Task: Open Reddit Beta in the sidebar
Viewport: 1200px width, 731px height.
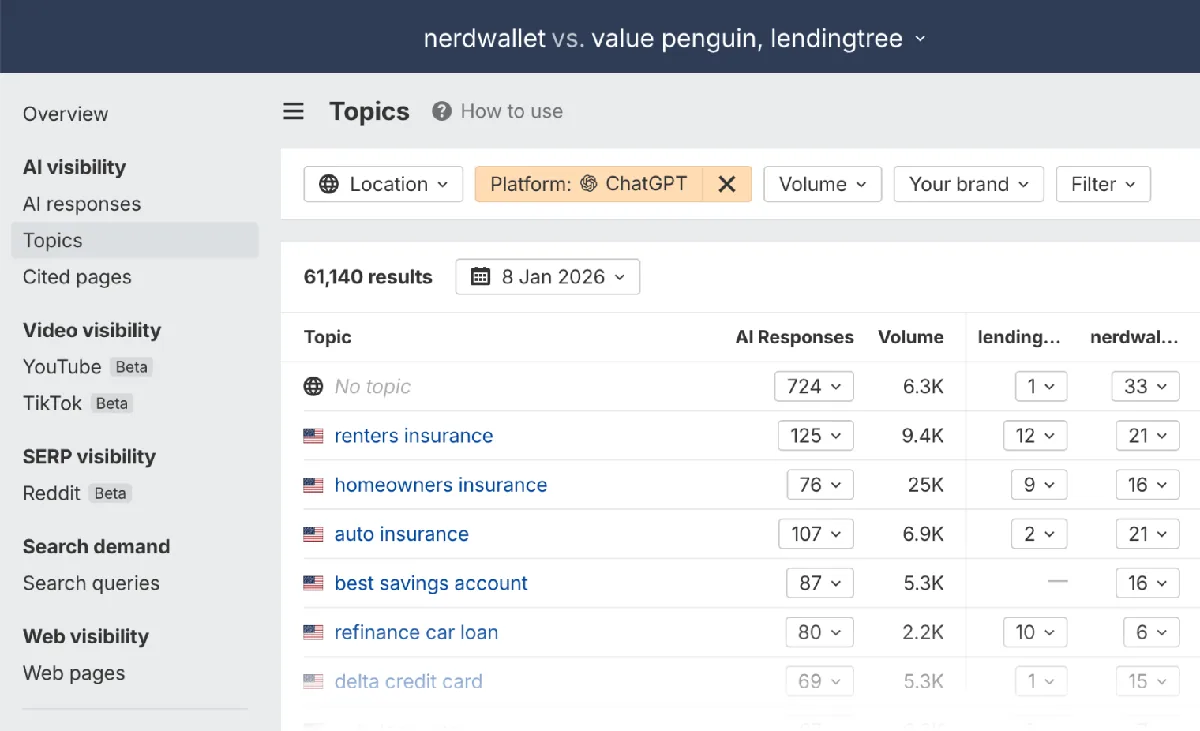Action: pyautogui.click(x=77, y=493)
